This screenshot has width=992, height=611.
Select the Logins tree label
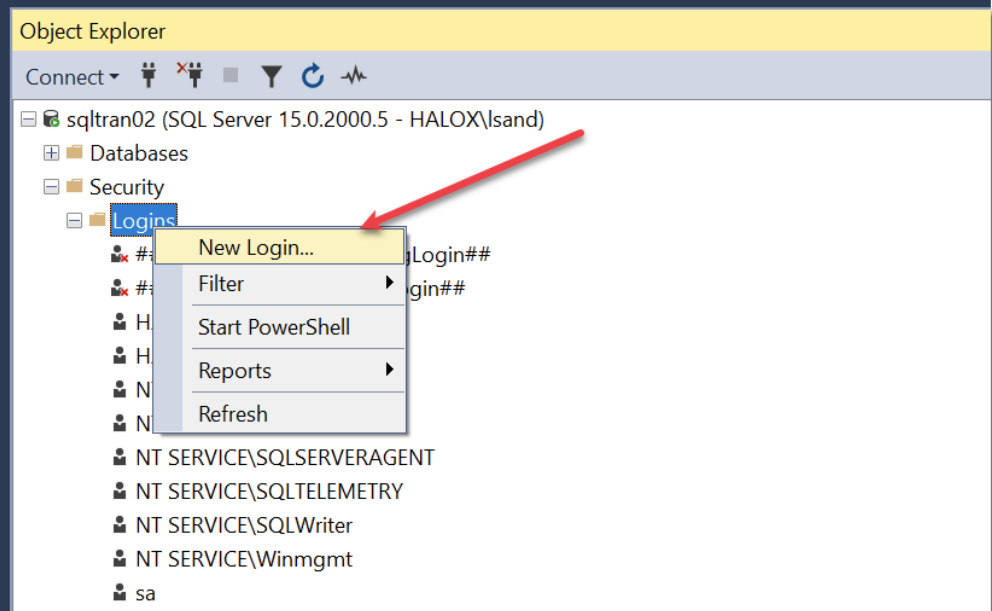pyautogui.click(x=144, y=221)
